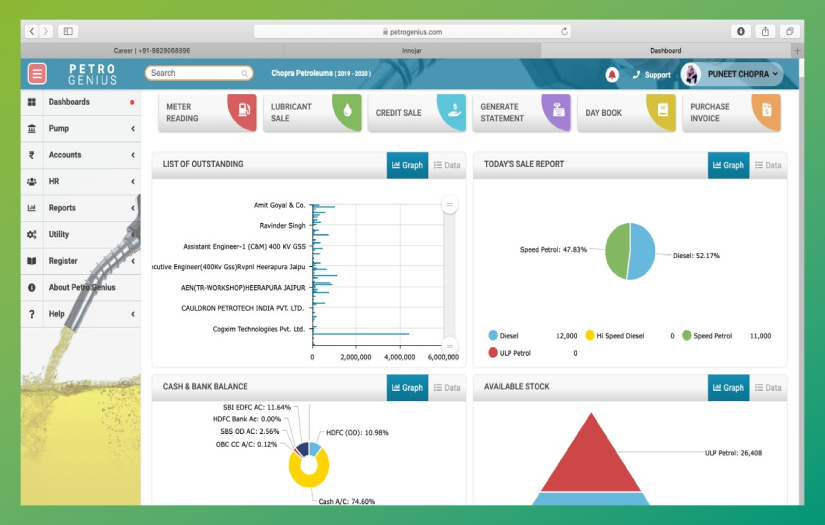Click Puneet Chopra profile avatar
This screenshot has width=825, height=525.
691,74
